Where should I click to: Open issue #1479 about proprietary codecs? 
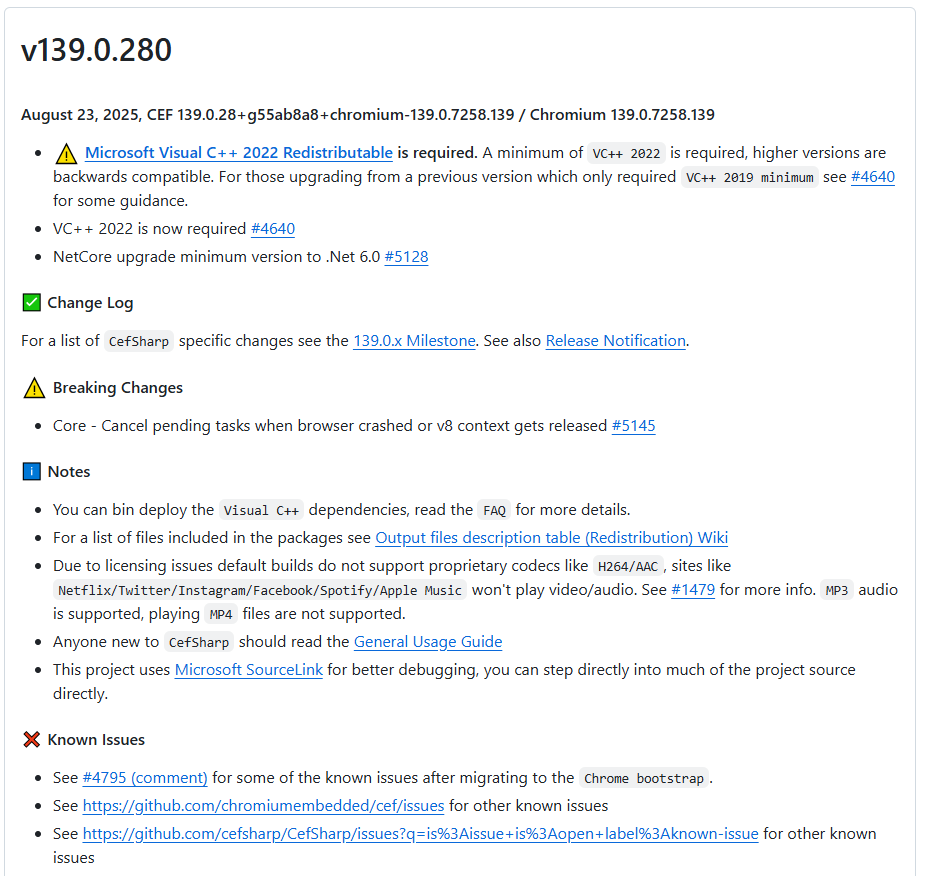point(693,590)
